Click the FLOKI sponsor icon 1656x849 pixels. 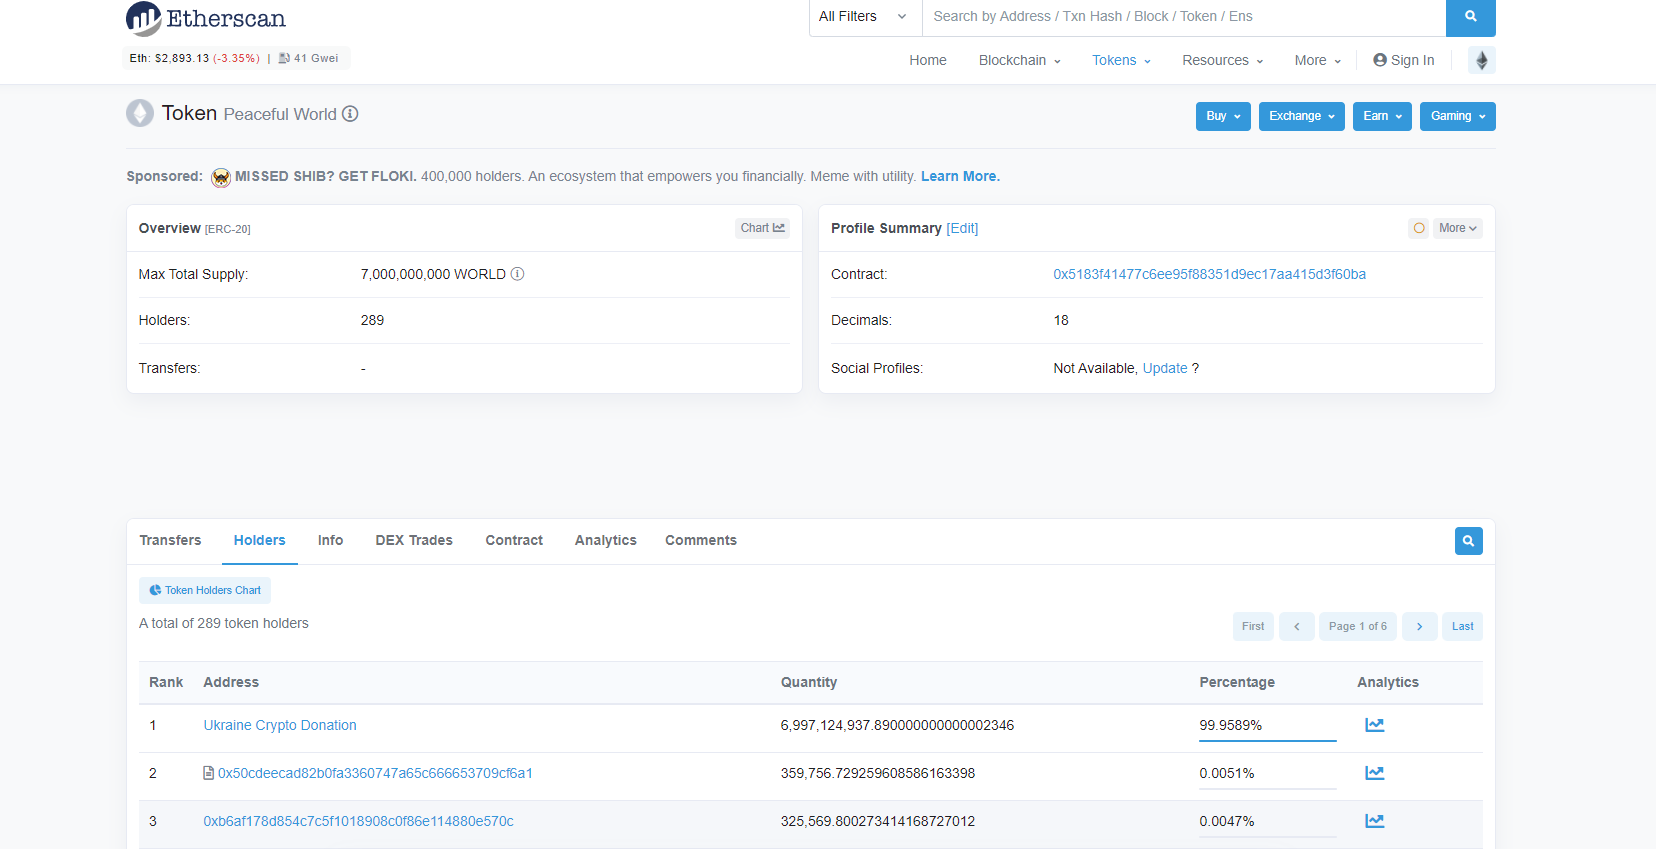221,177
